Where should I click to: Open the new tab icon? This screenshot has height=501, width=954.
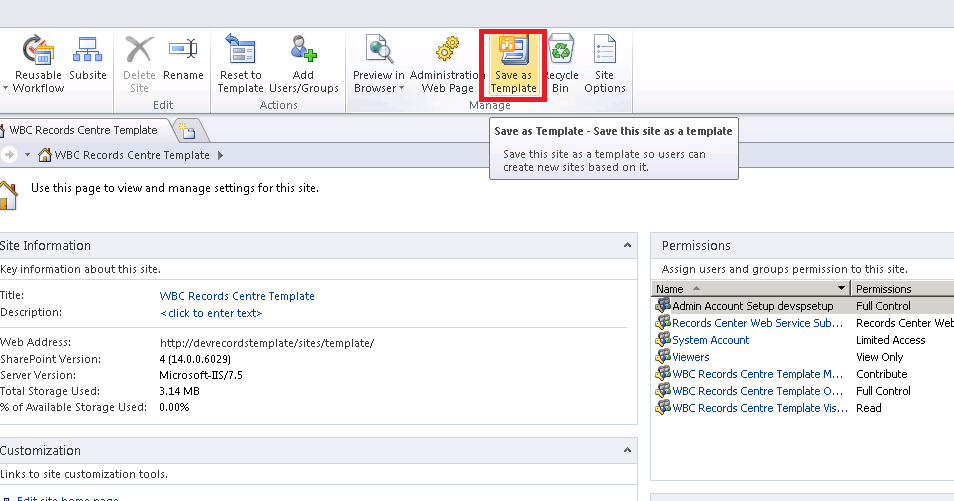click(188, 131)
